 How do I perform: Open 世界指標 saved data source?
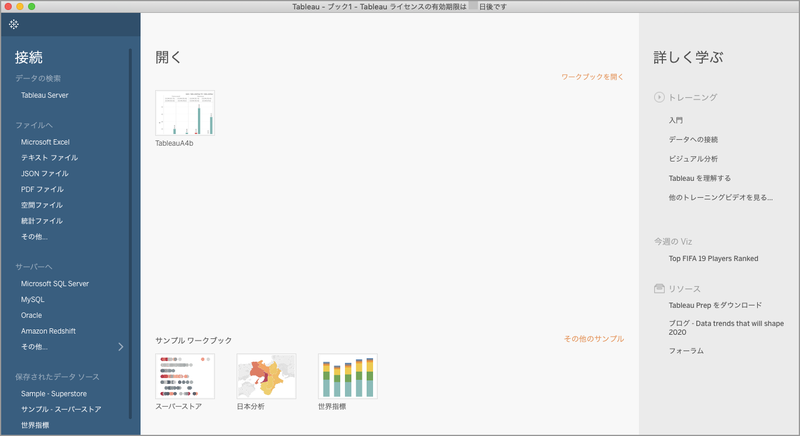(x=35, y=425)
